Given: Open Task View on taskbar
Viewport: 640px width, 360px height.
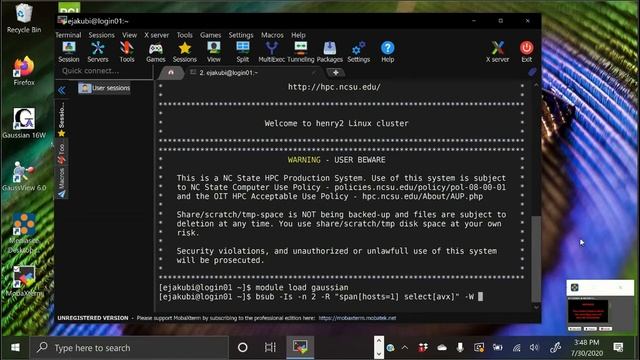Looking at the screenshot, I should click(270, 347).
